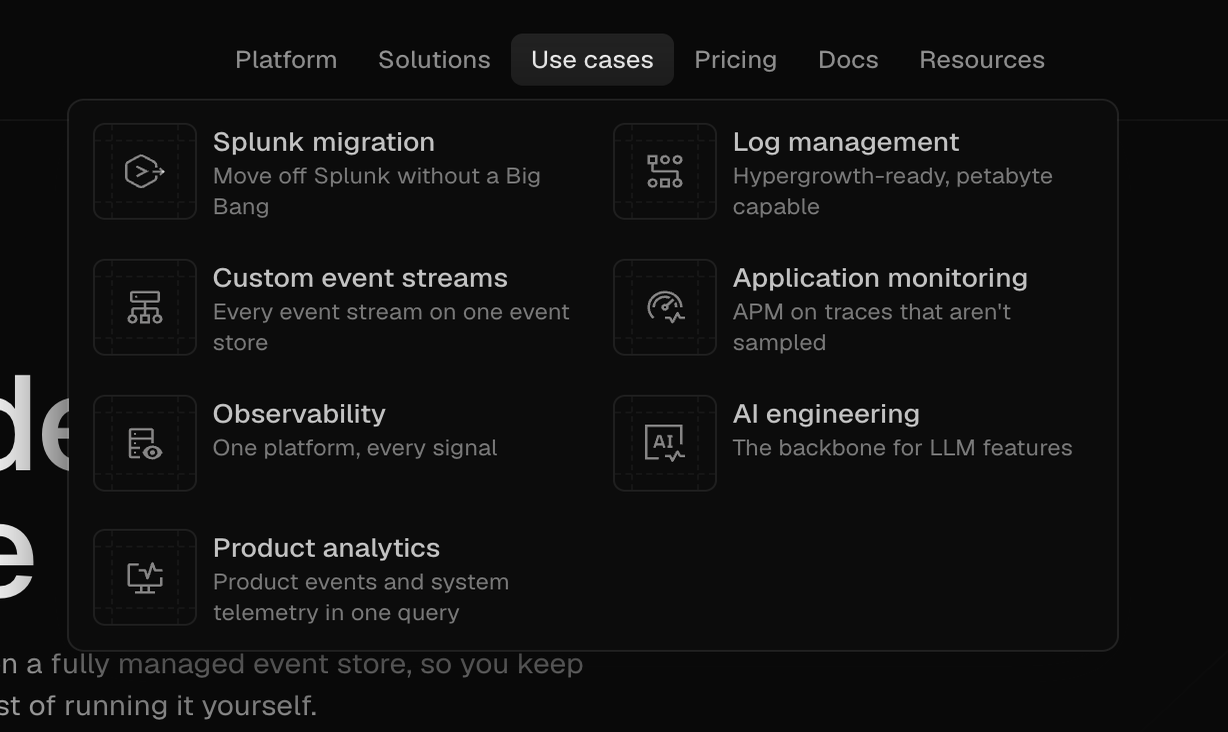Click 'Move off Splunk without a Big Bang'
Viewport: 1228px width, 732px height.
[377, 191]
